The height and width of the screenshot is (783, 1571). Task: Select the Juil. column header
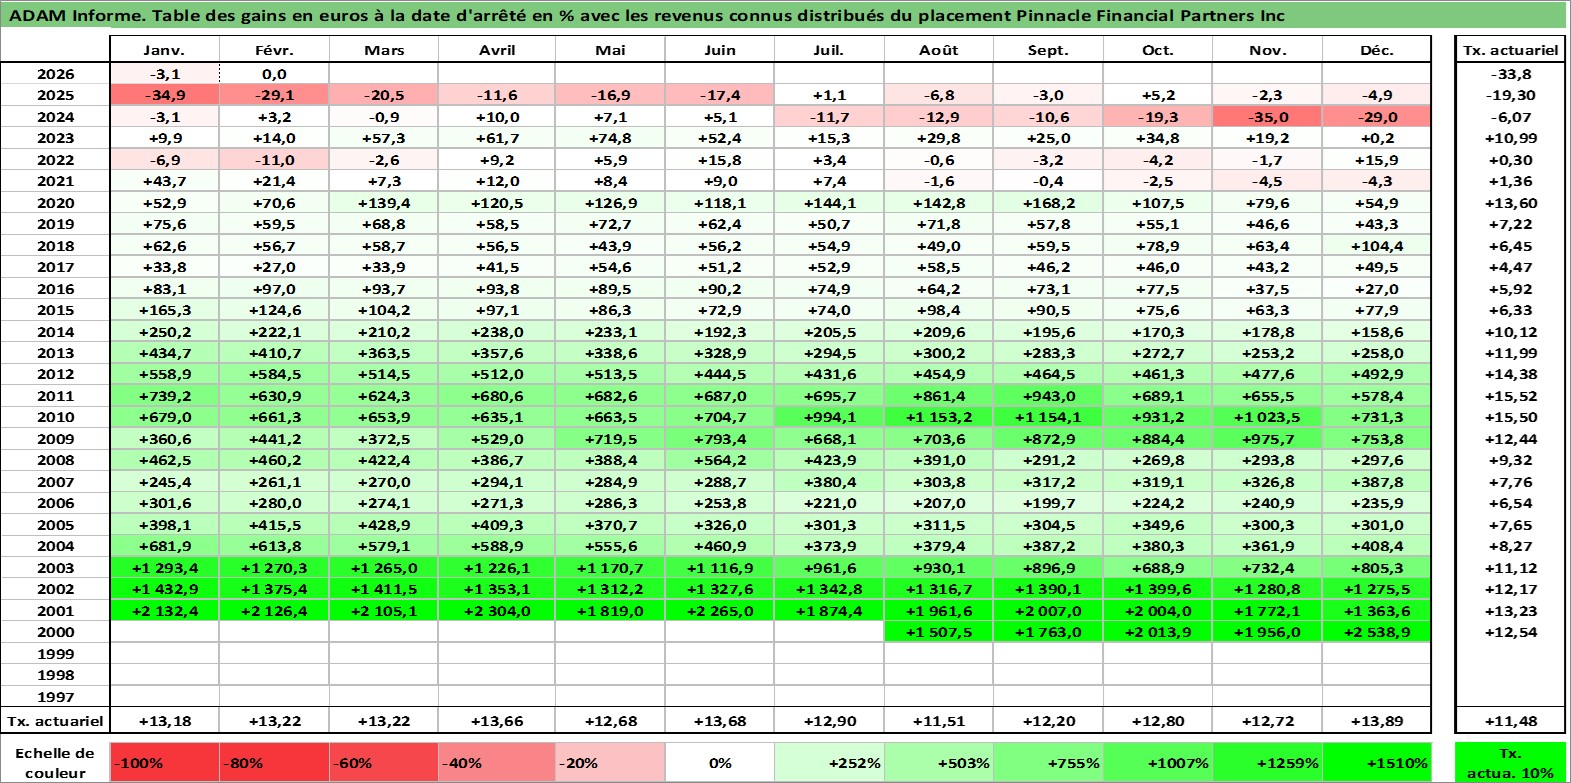829,50
